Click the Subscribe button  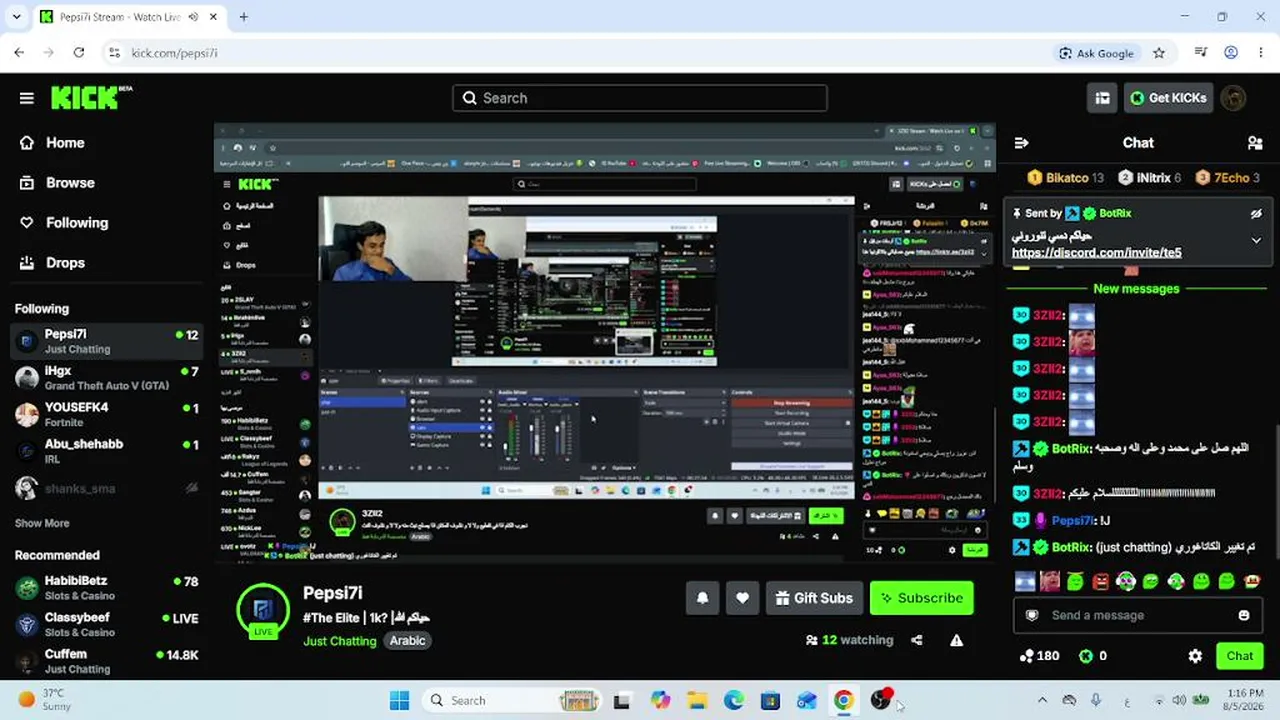921,598
